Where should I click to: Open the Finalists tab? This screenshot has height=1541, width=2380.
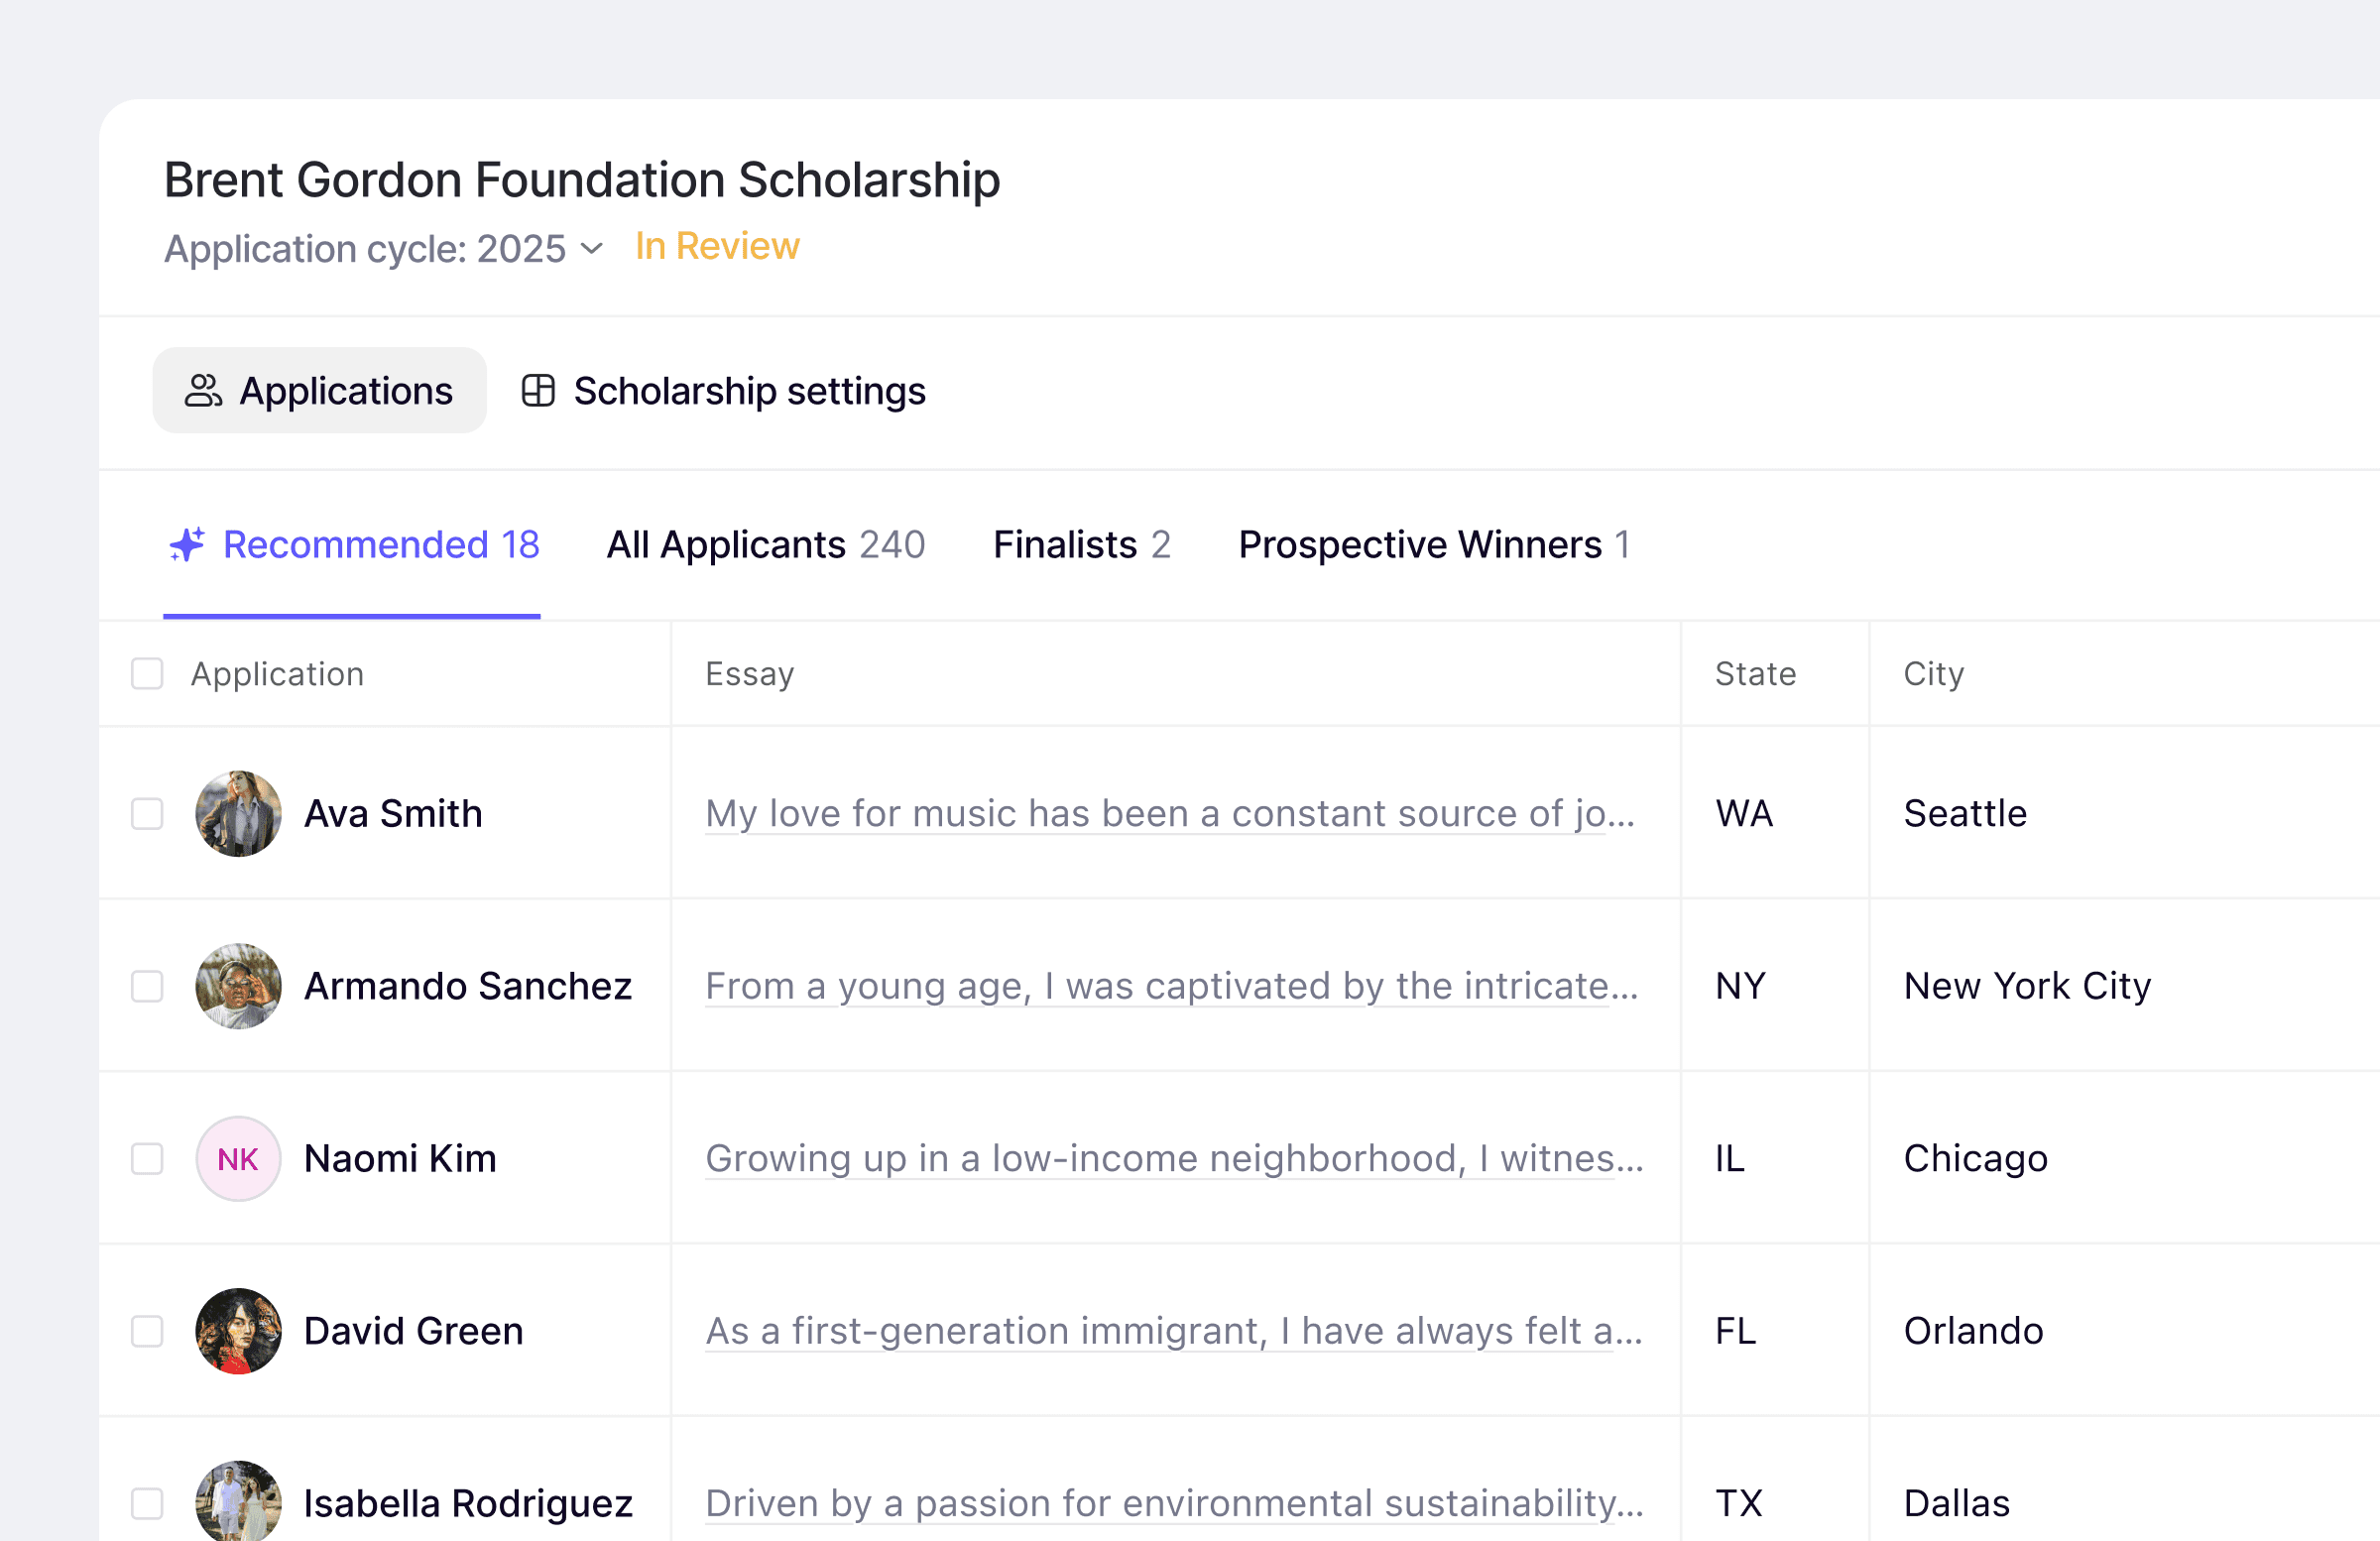click(1081, 545)
